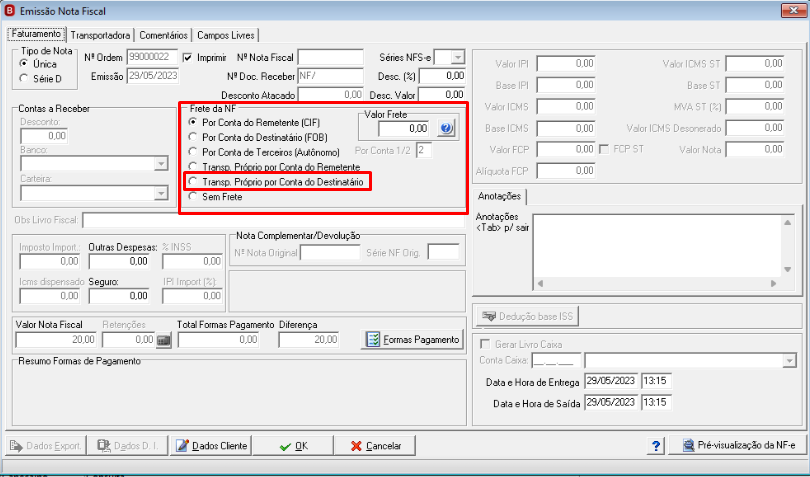Click the Nº Nota Fiscal input field

pos(331,57)
